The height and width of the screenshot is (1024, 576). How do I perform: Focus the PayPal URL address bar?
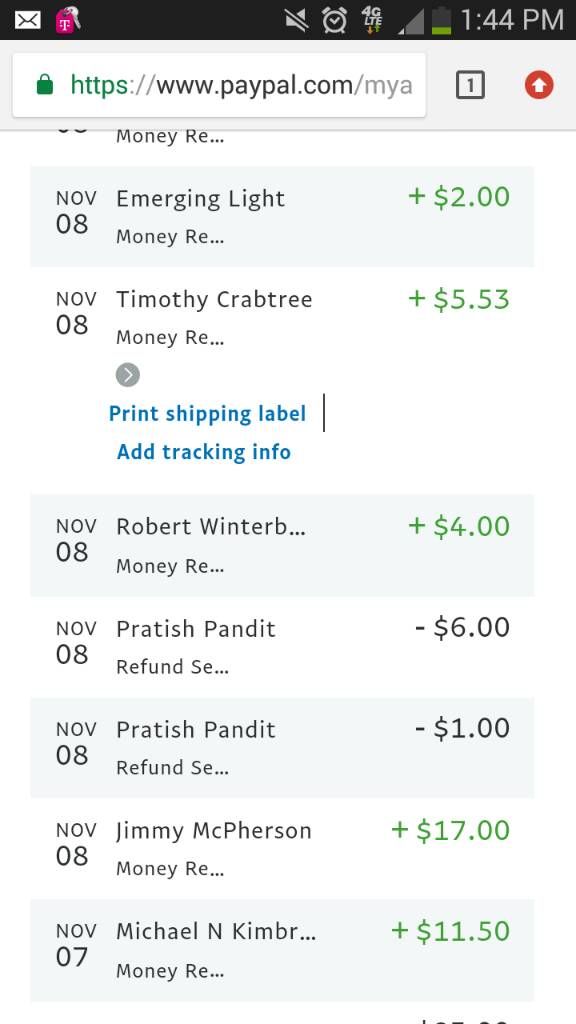[x=219, y=85]
